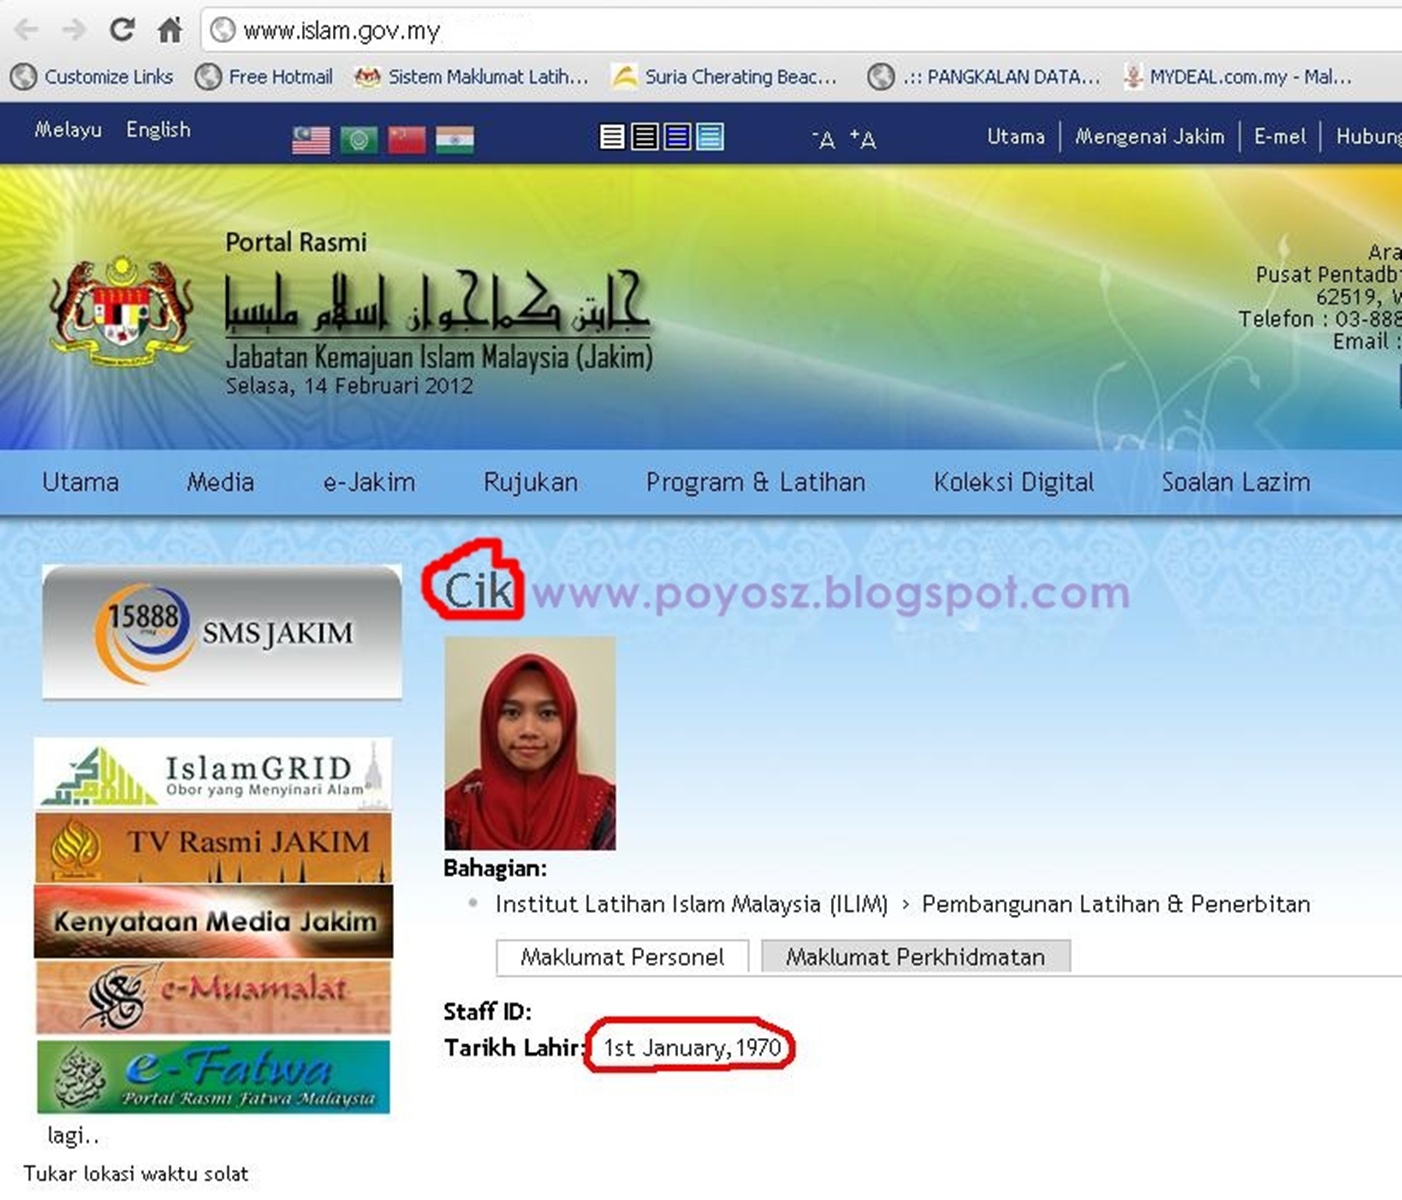Click Utama in top header links
Screen dimensions: 1402x1200
[1016, 137]
